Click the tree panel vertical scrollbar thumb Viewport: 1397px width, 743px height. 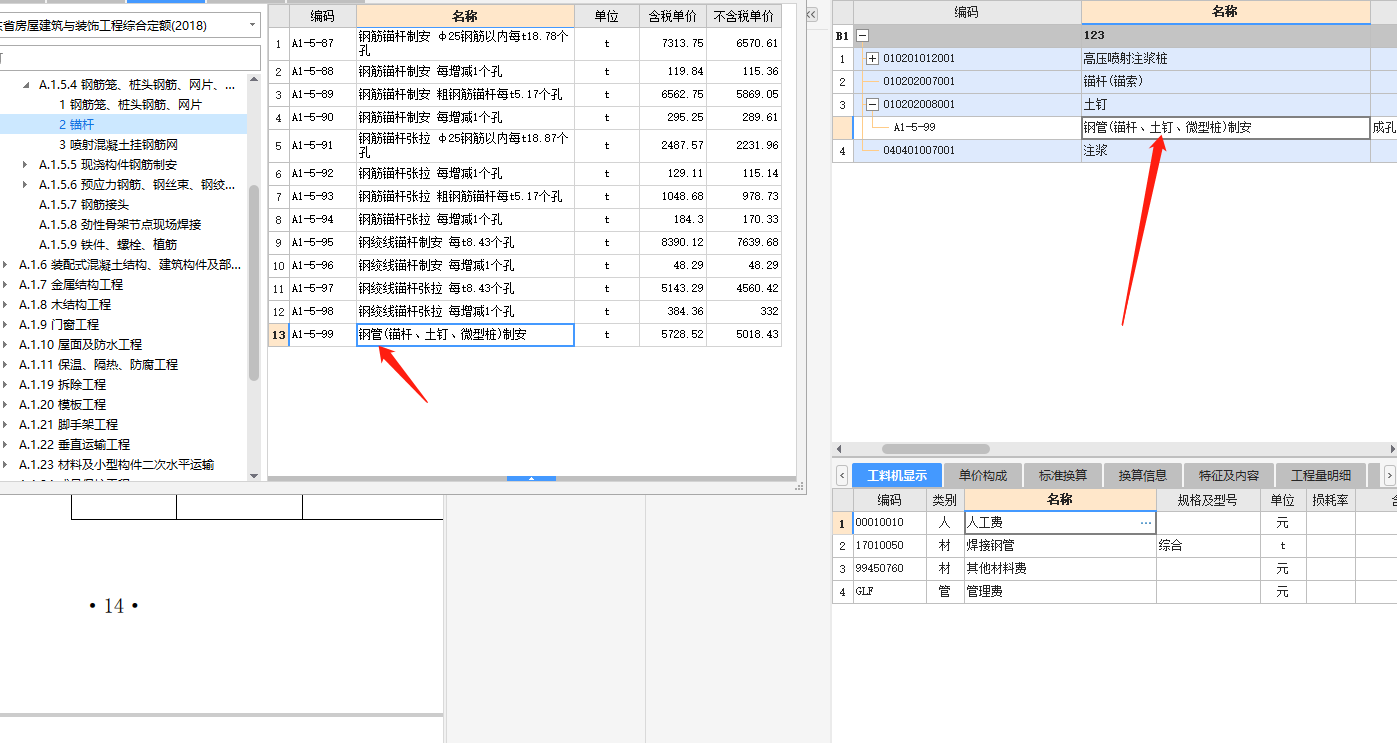[254, 282]
